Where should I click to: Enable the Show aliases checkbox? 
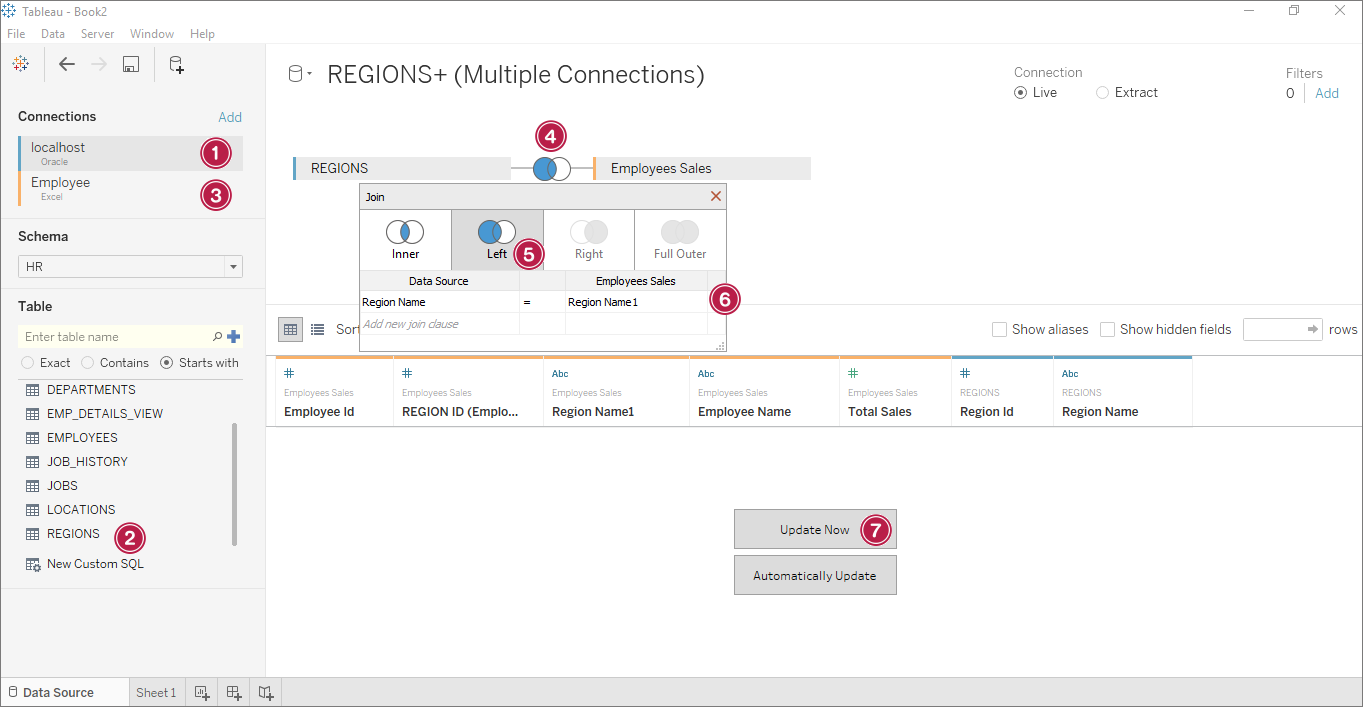[999, 329]
